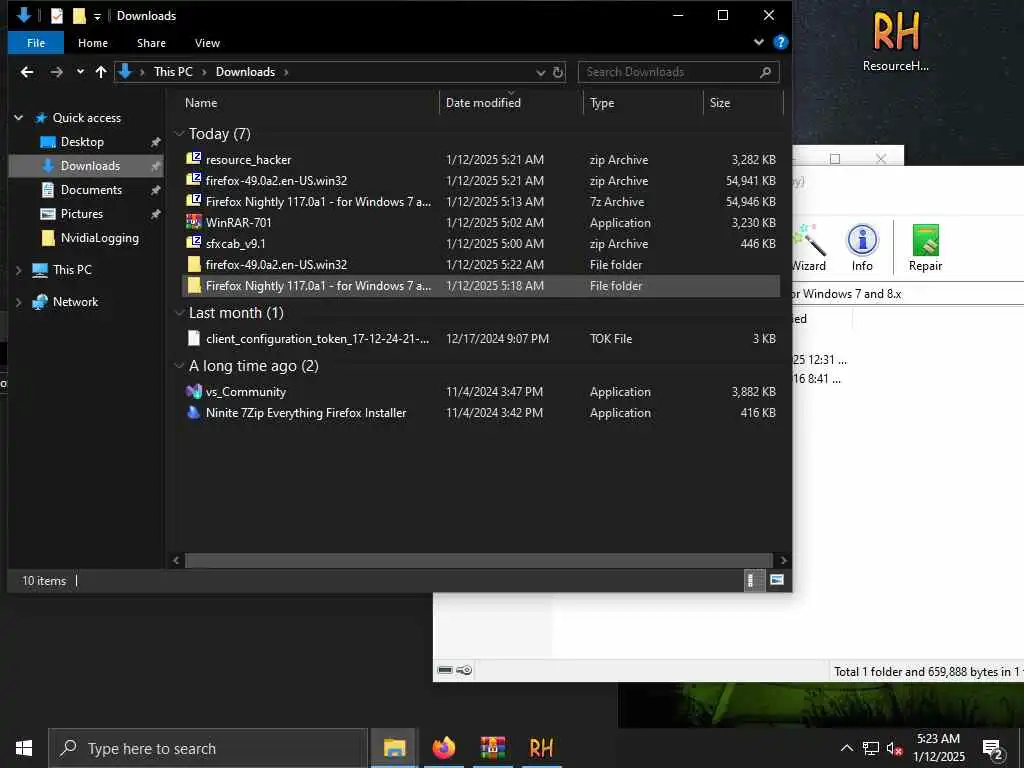
Task: Click the Back navigation arrow
Action: [x=27, y=72]
